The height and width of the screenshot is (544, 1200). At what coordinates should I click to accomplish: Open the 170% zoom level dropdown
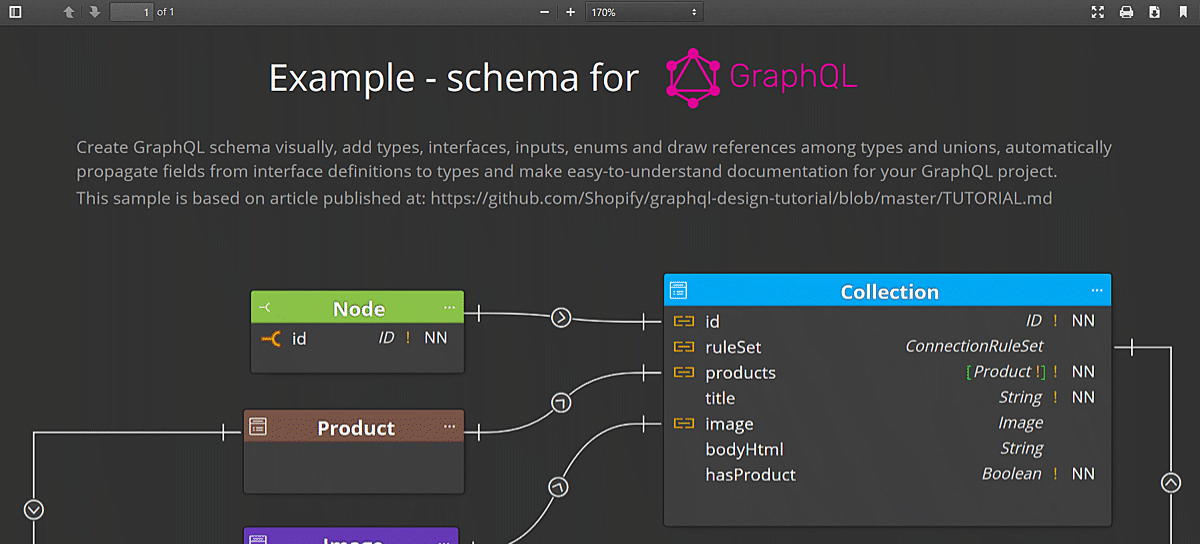click(x=644, y=12)
